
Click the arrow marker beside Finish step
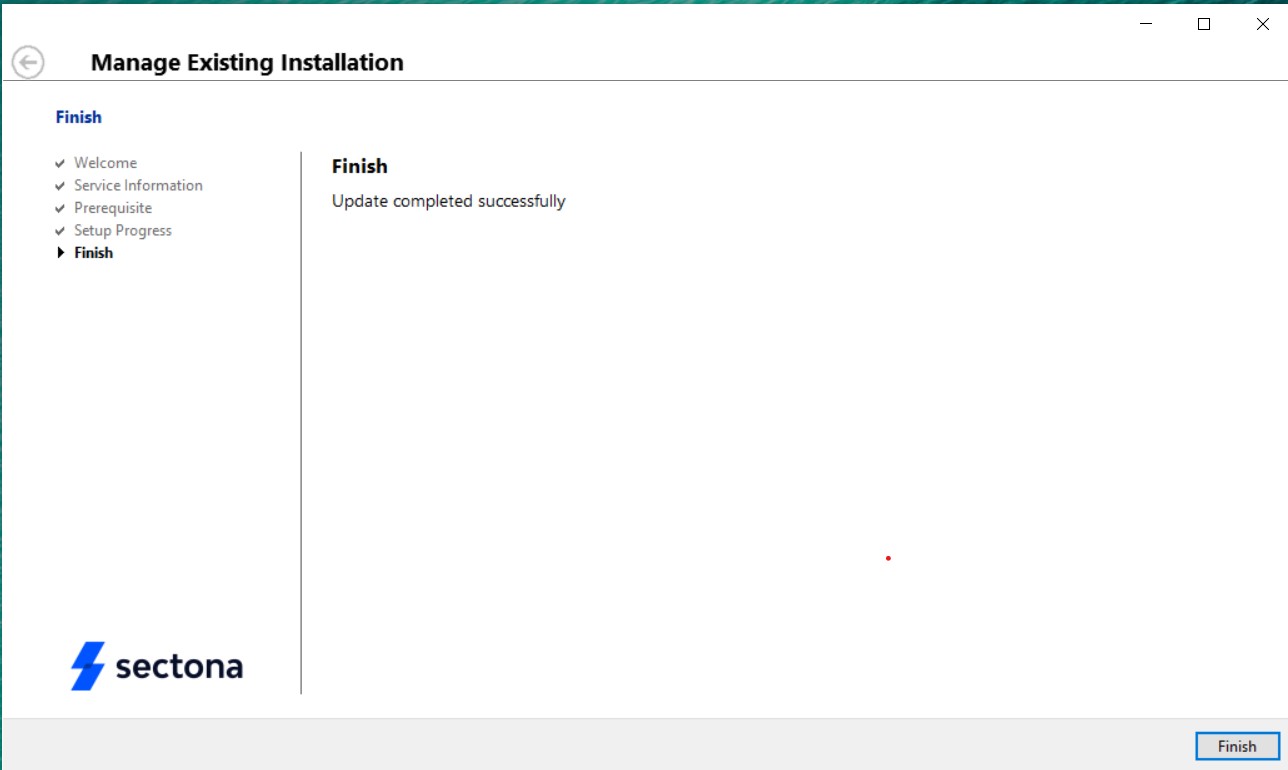[62, 252]
